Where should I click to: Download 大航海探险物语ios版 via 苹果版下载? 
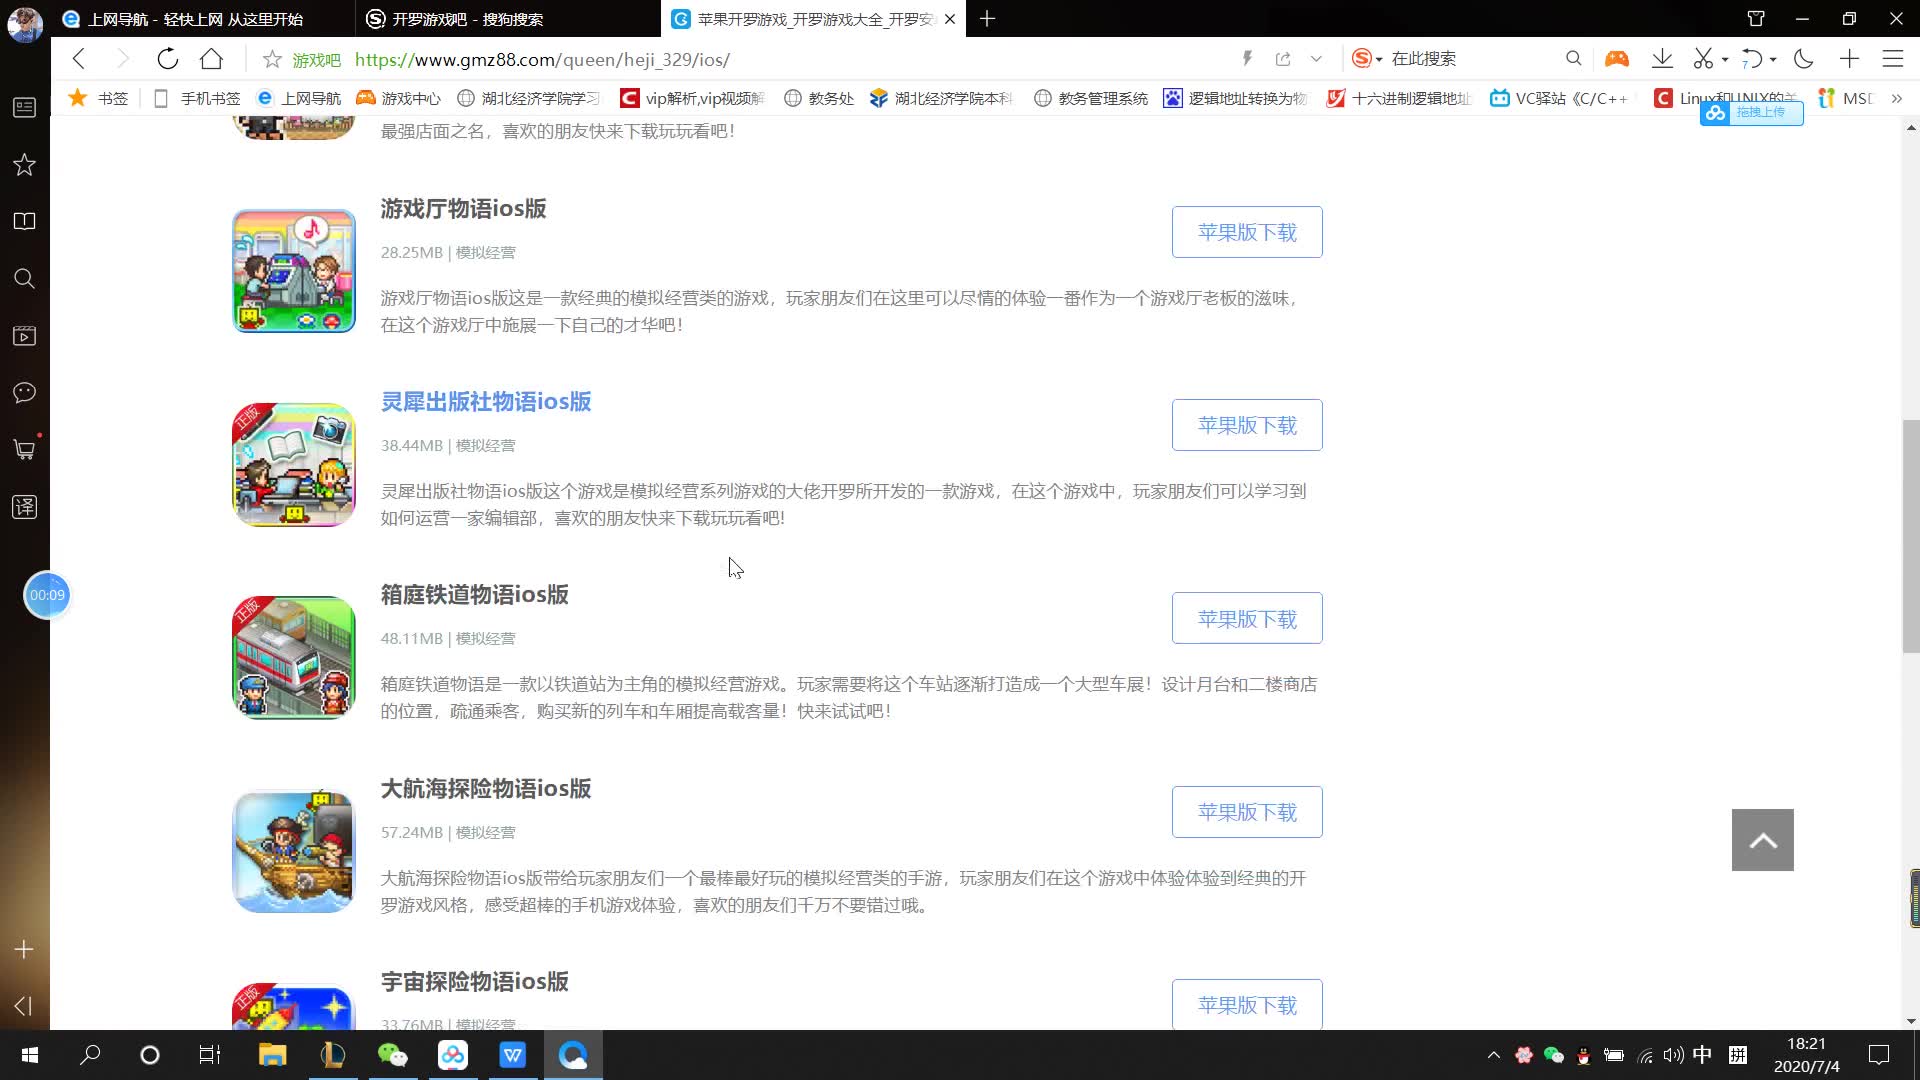tap(1247, 812)
